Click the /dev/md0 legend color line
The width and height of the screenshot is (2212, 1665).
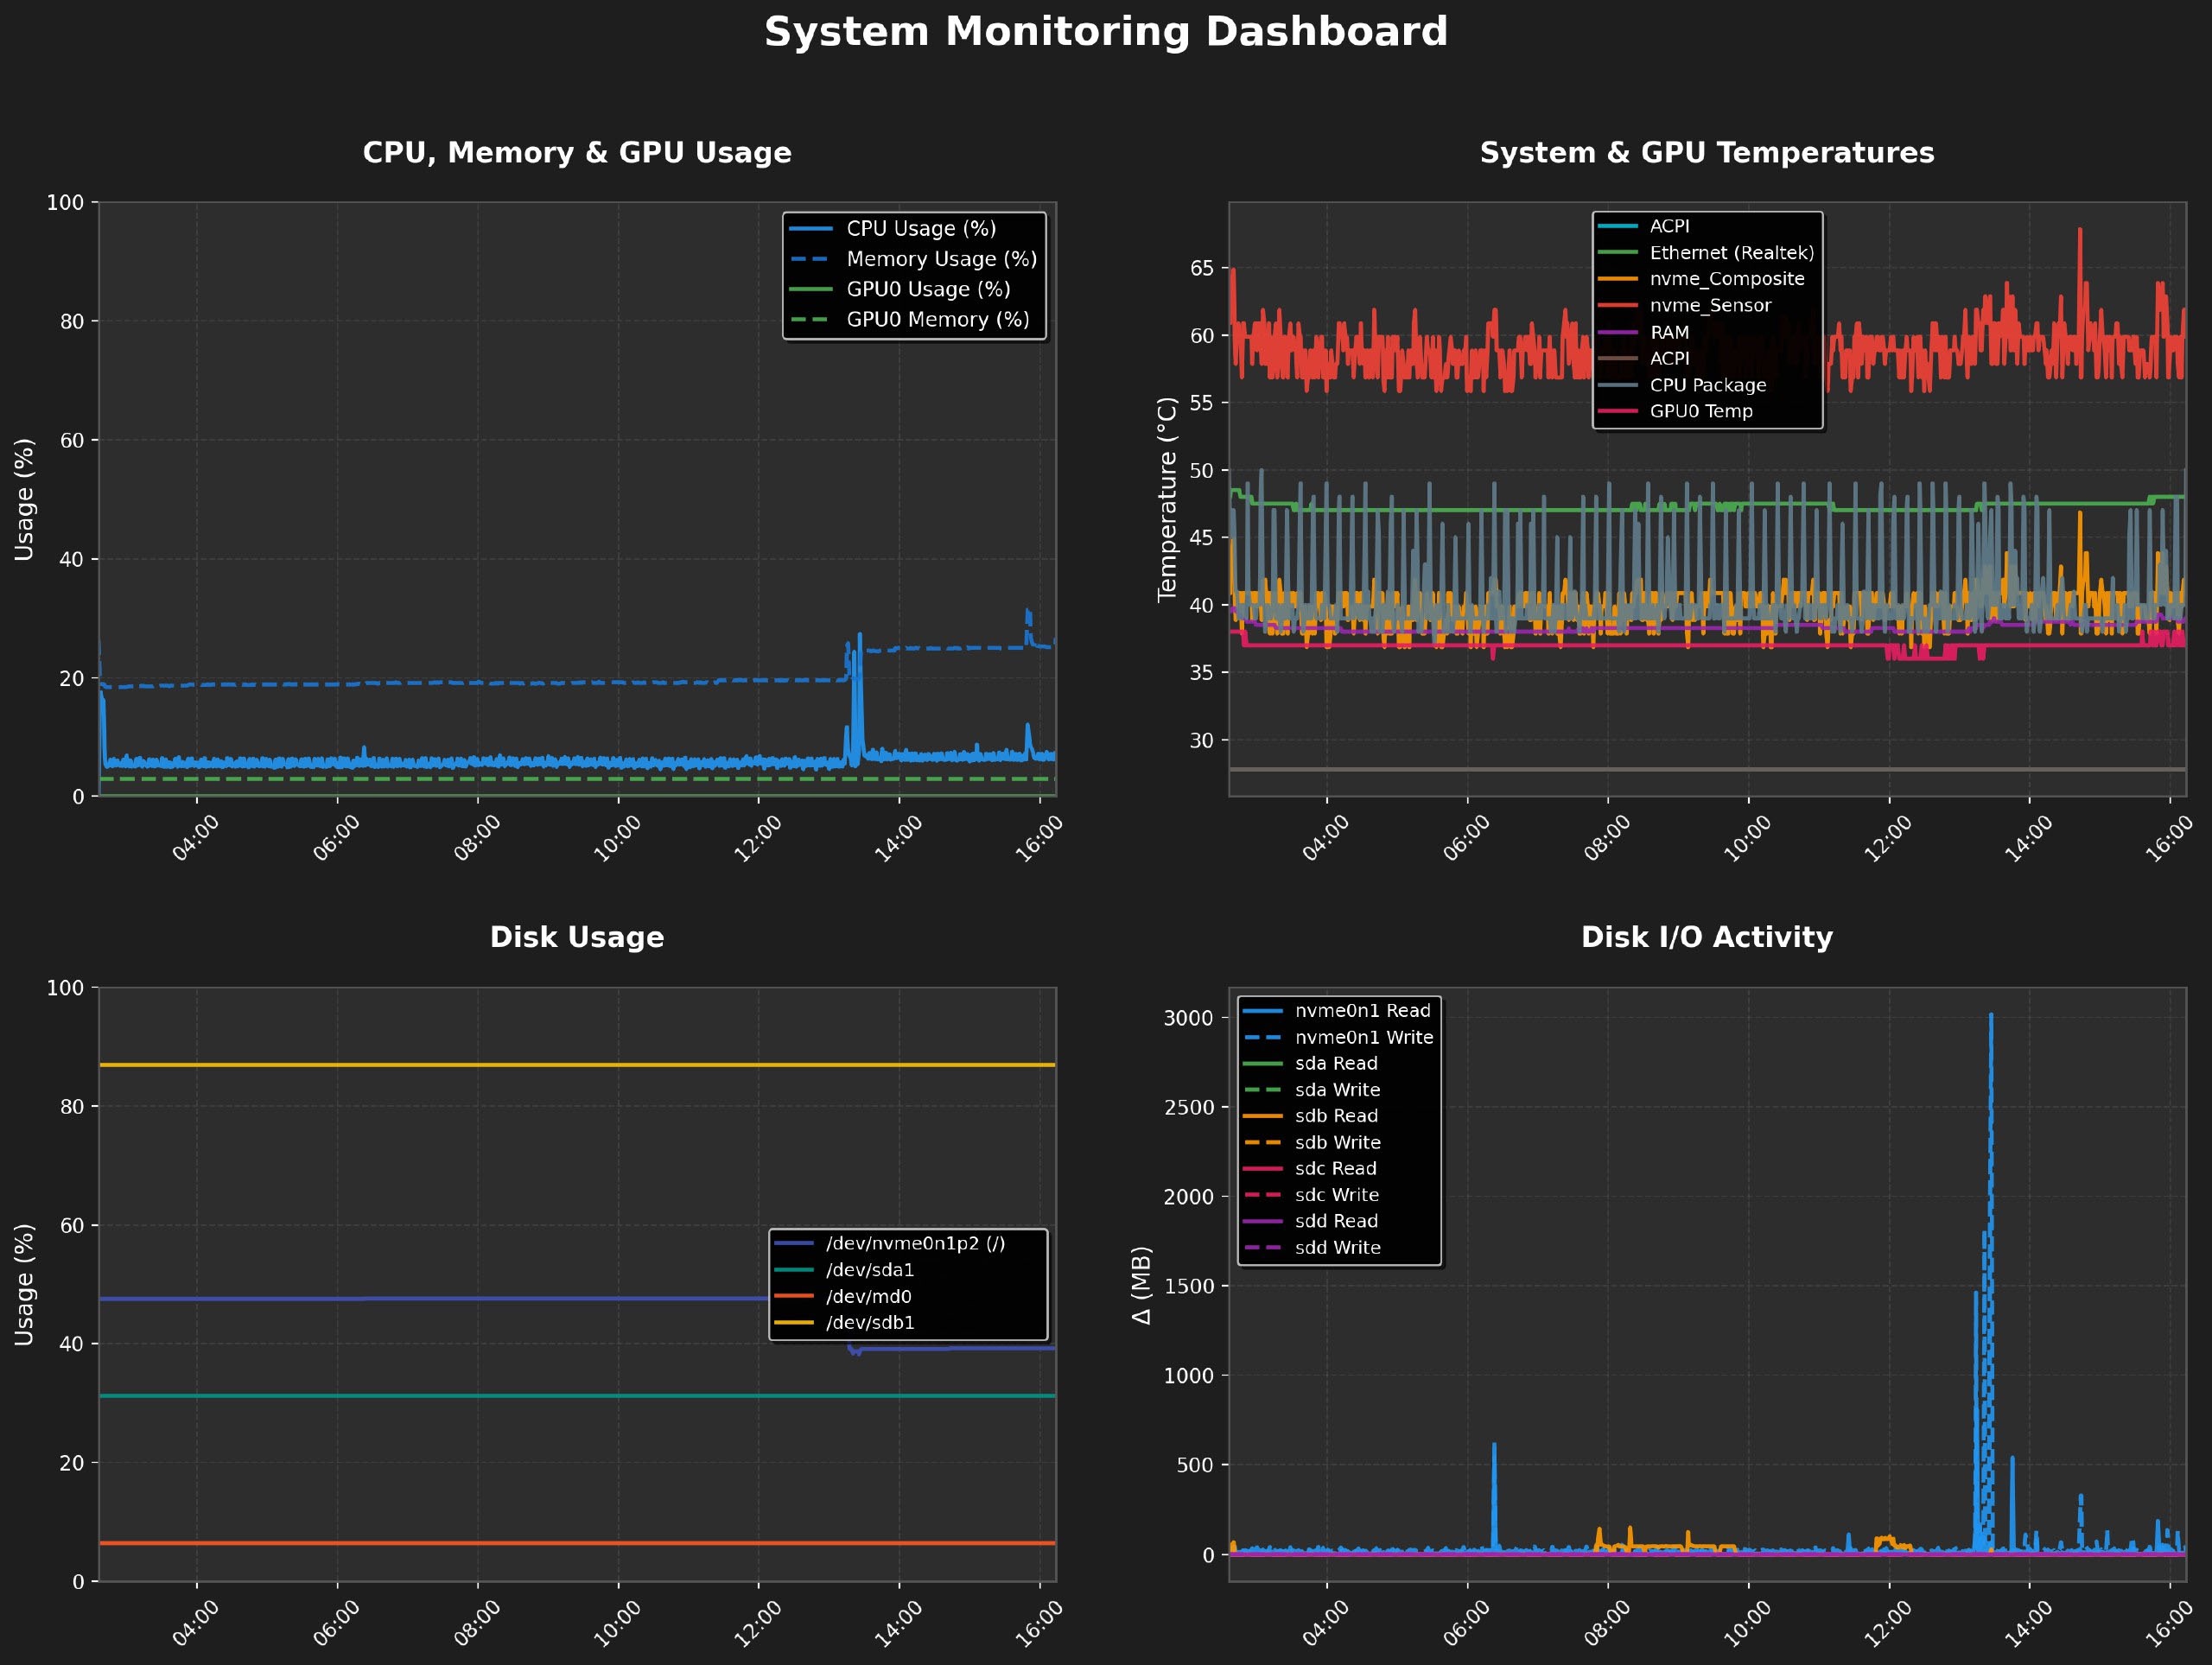[794, 1296]
